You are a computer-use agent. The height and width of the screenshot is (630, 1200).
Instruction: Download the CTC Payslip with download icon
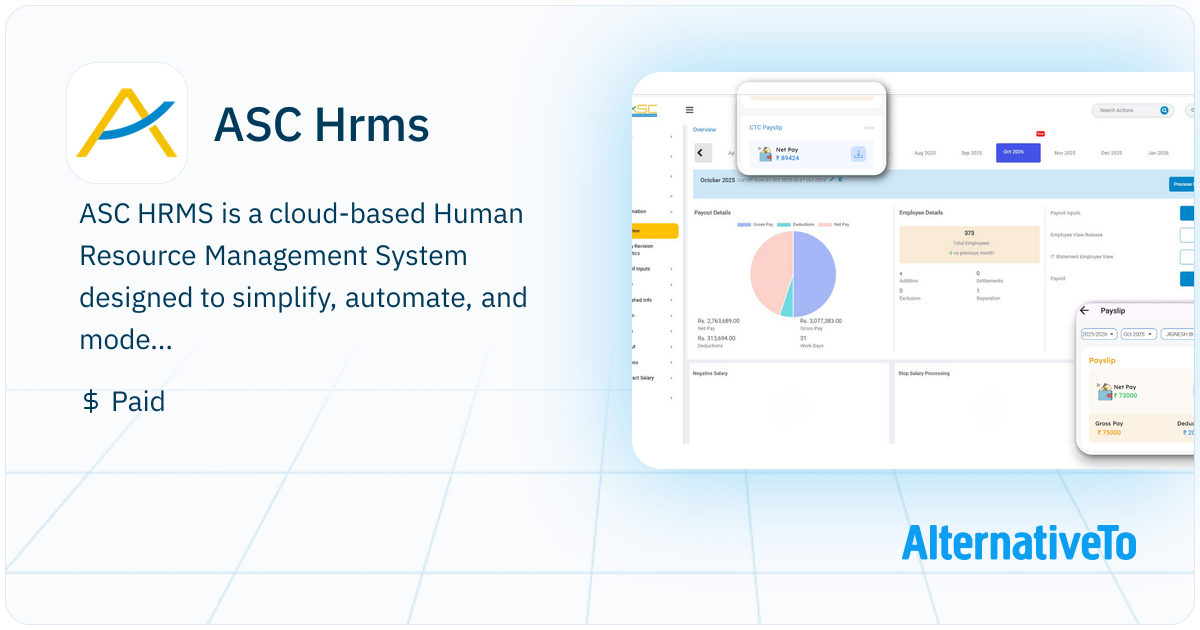858,154
